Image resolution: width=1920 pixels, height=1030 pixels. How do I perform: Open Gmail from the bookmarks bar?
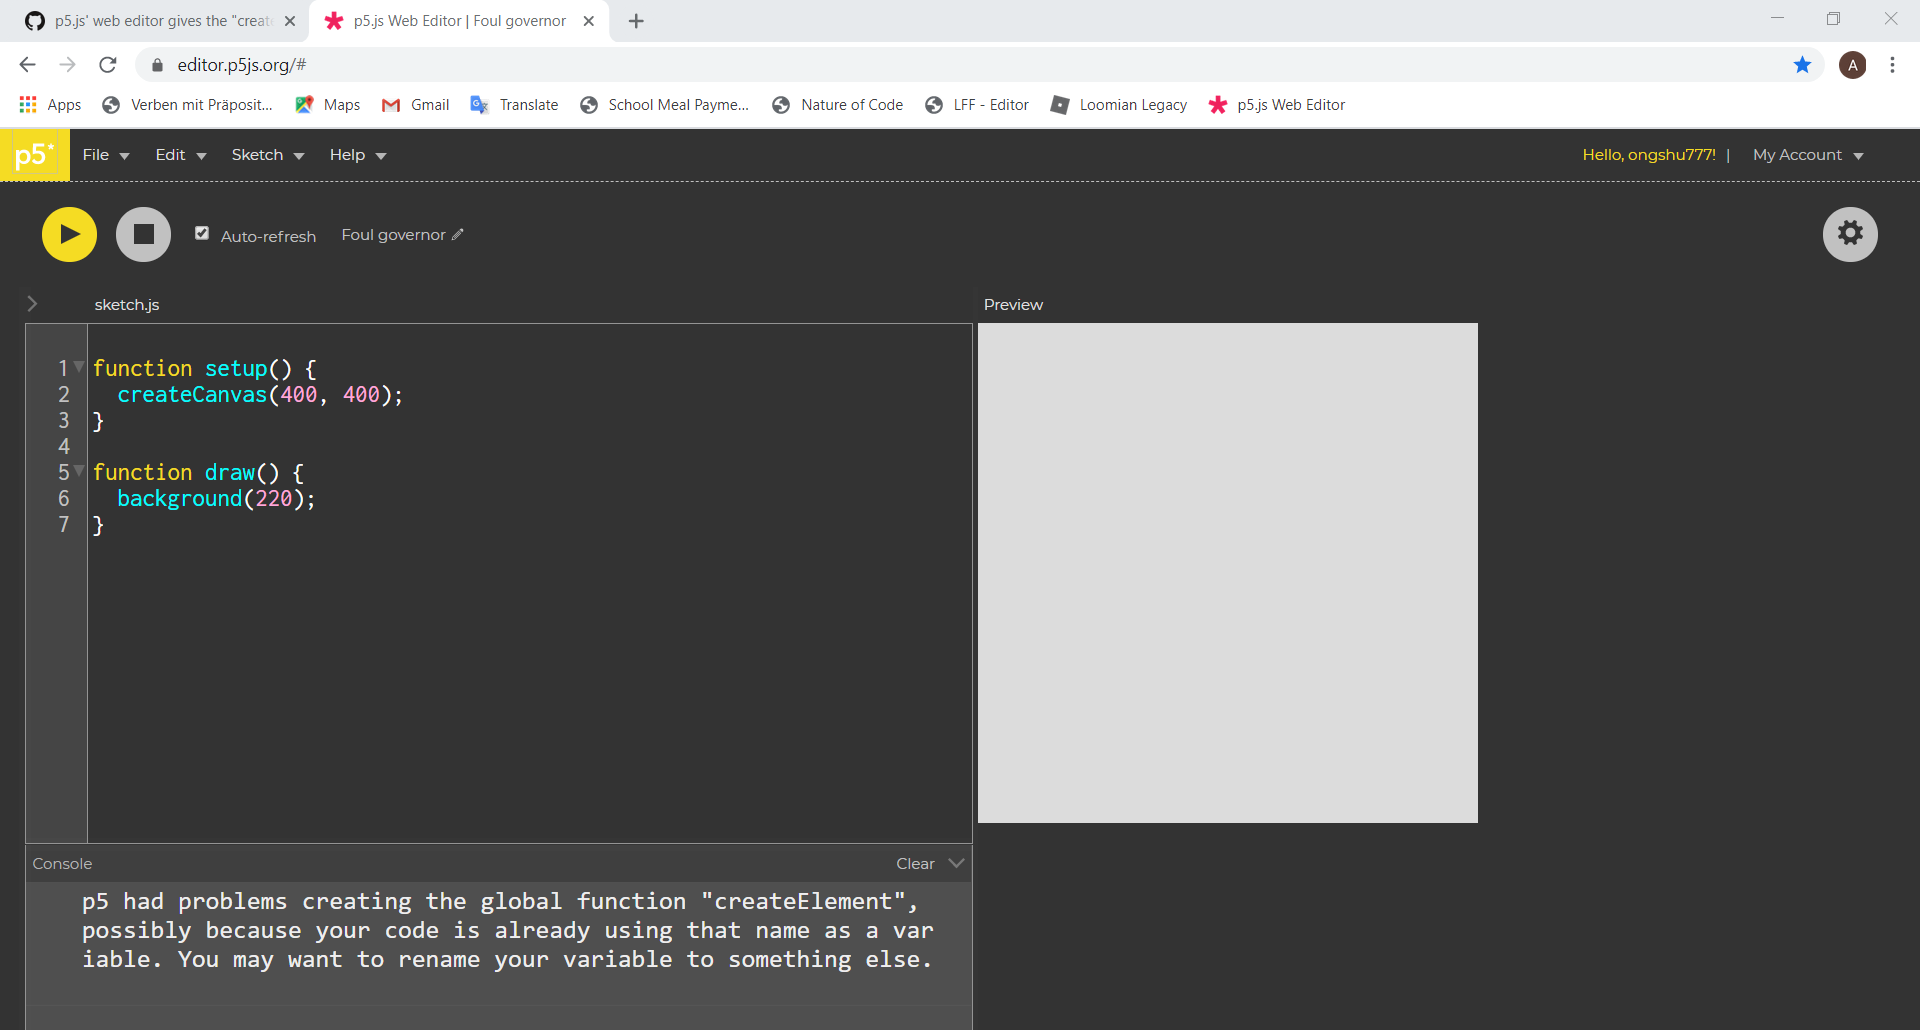pyautogui.click(x=414, y=104)
